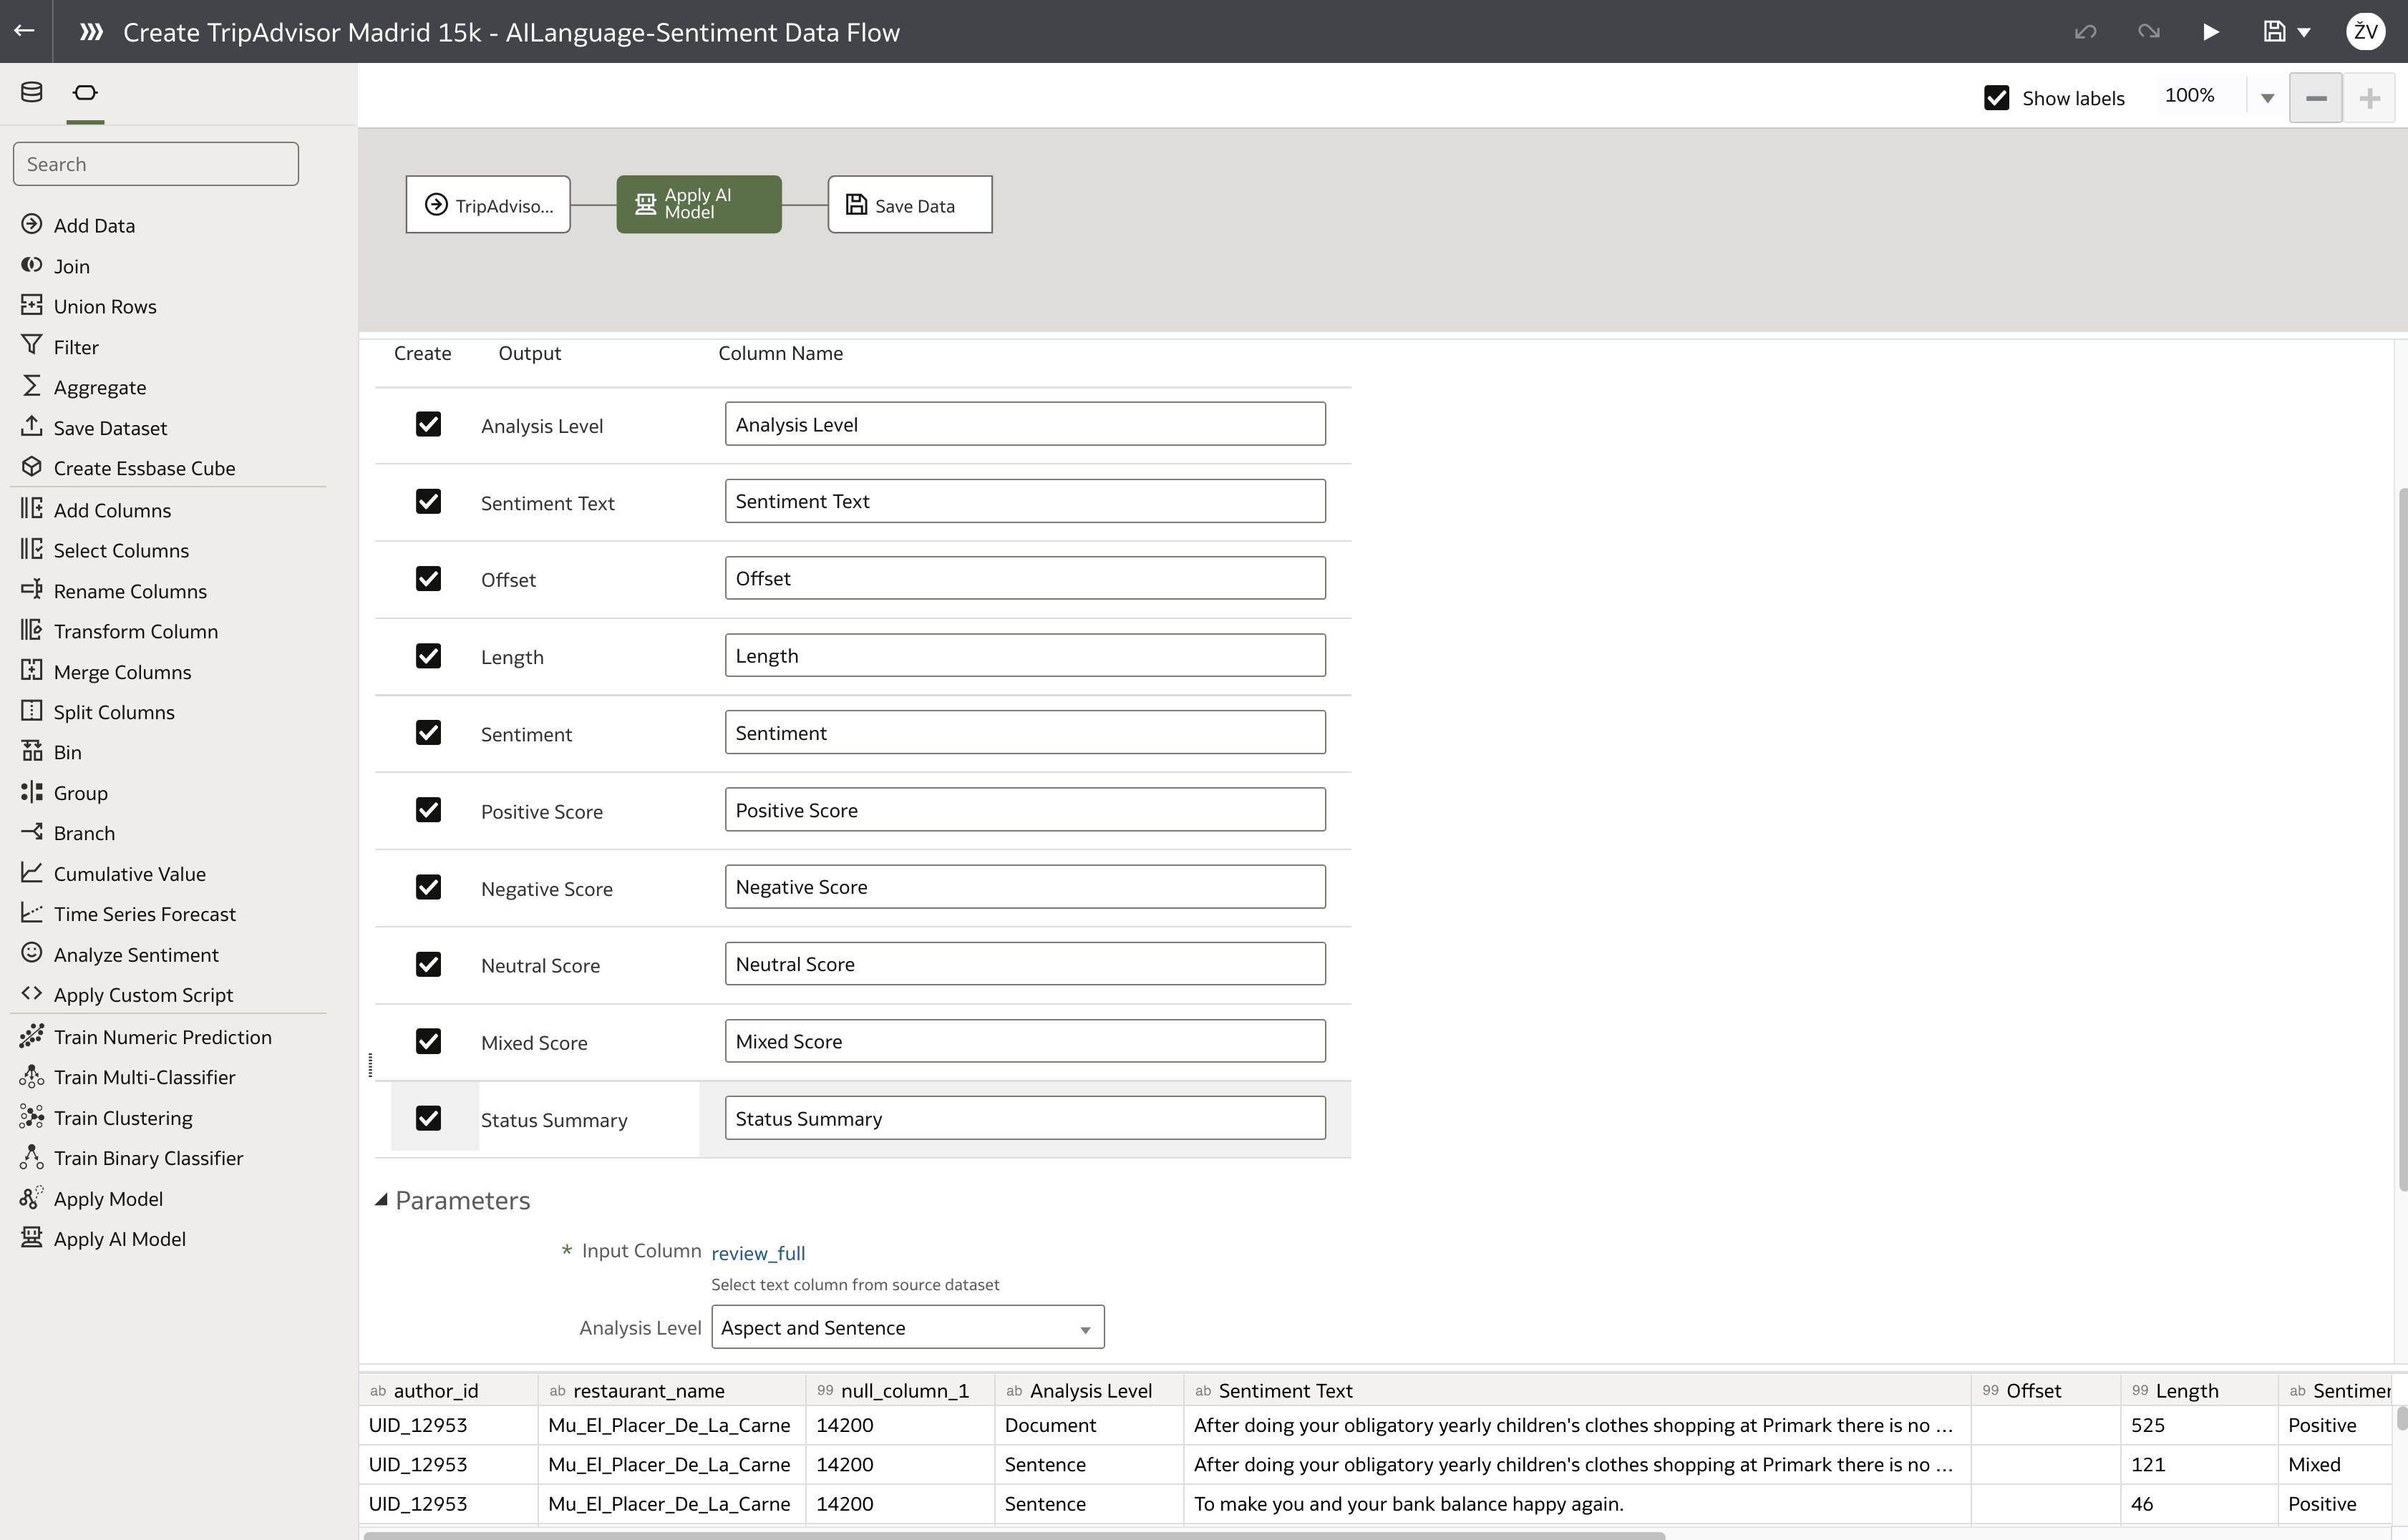The image size is (2408, 1540).
Task: Uncheck the Sentiment output checkbox
Action: pos(428,732)
